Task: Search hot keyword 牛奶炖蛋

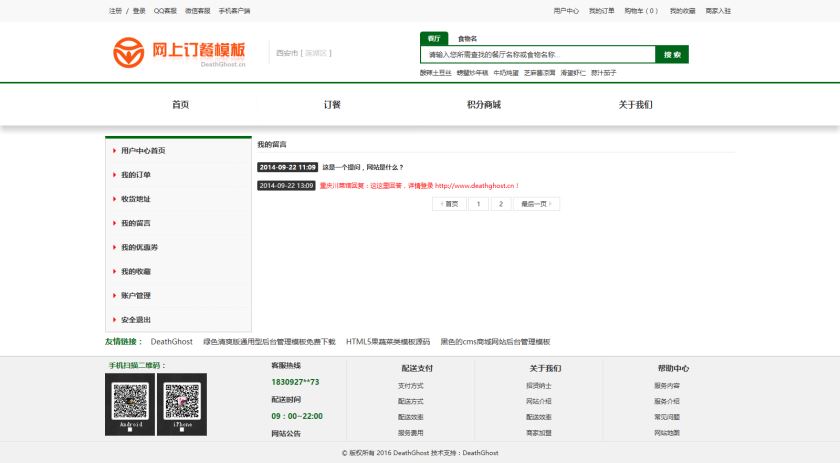Action: tap(506, 73)
